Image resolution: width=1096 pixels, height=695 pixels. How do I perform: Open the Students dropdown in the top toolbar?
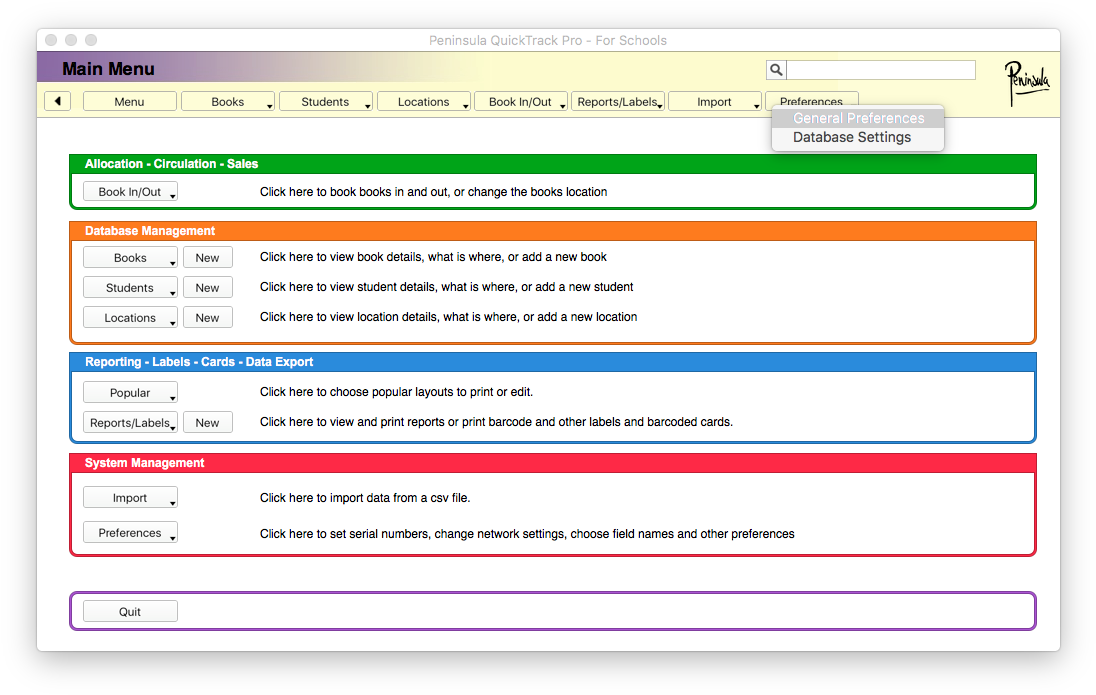pyautogui.click(x=326, y=101)
